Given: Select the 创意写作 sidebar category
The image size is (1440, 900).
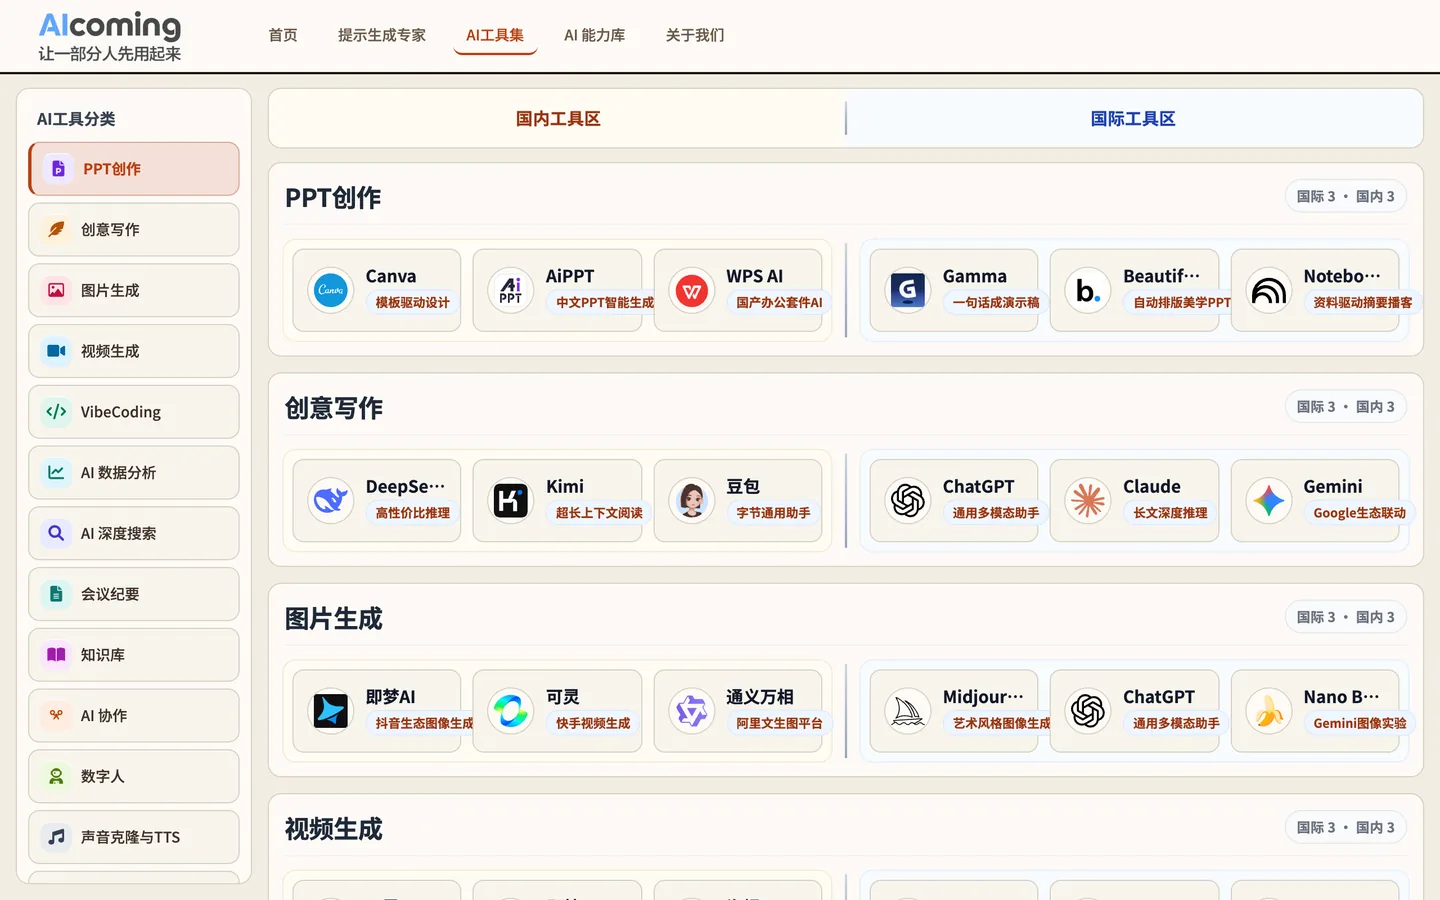Looking at the screenshot, I should coord(134,230).
